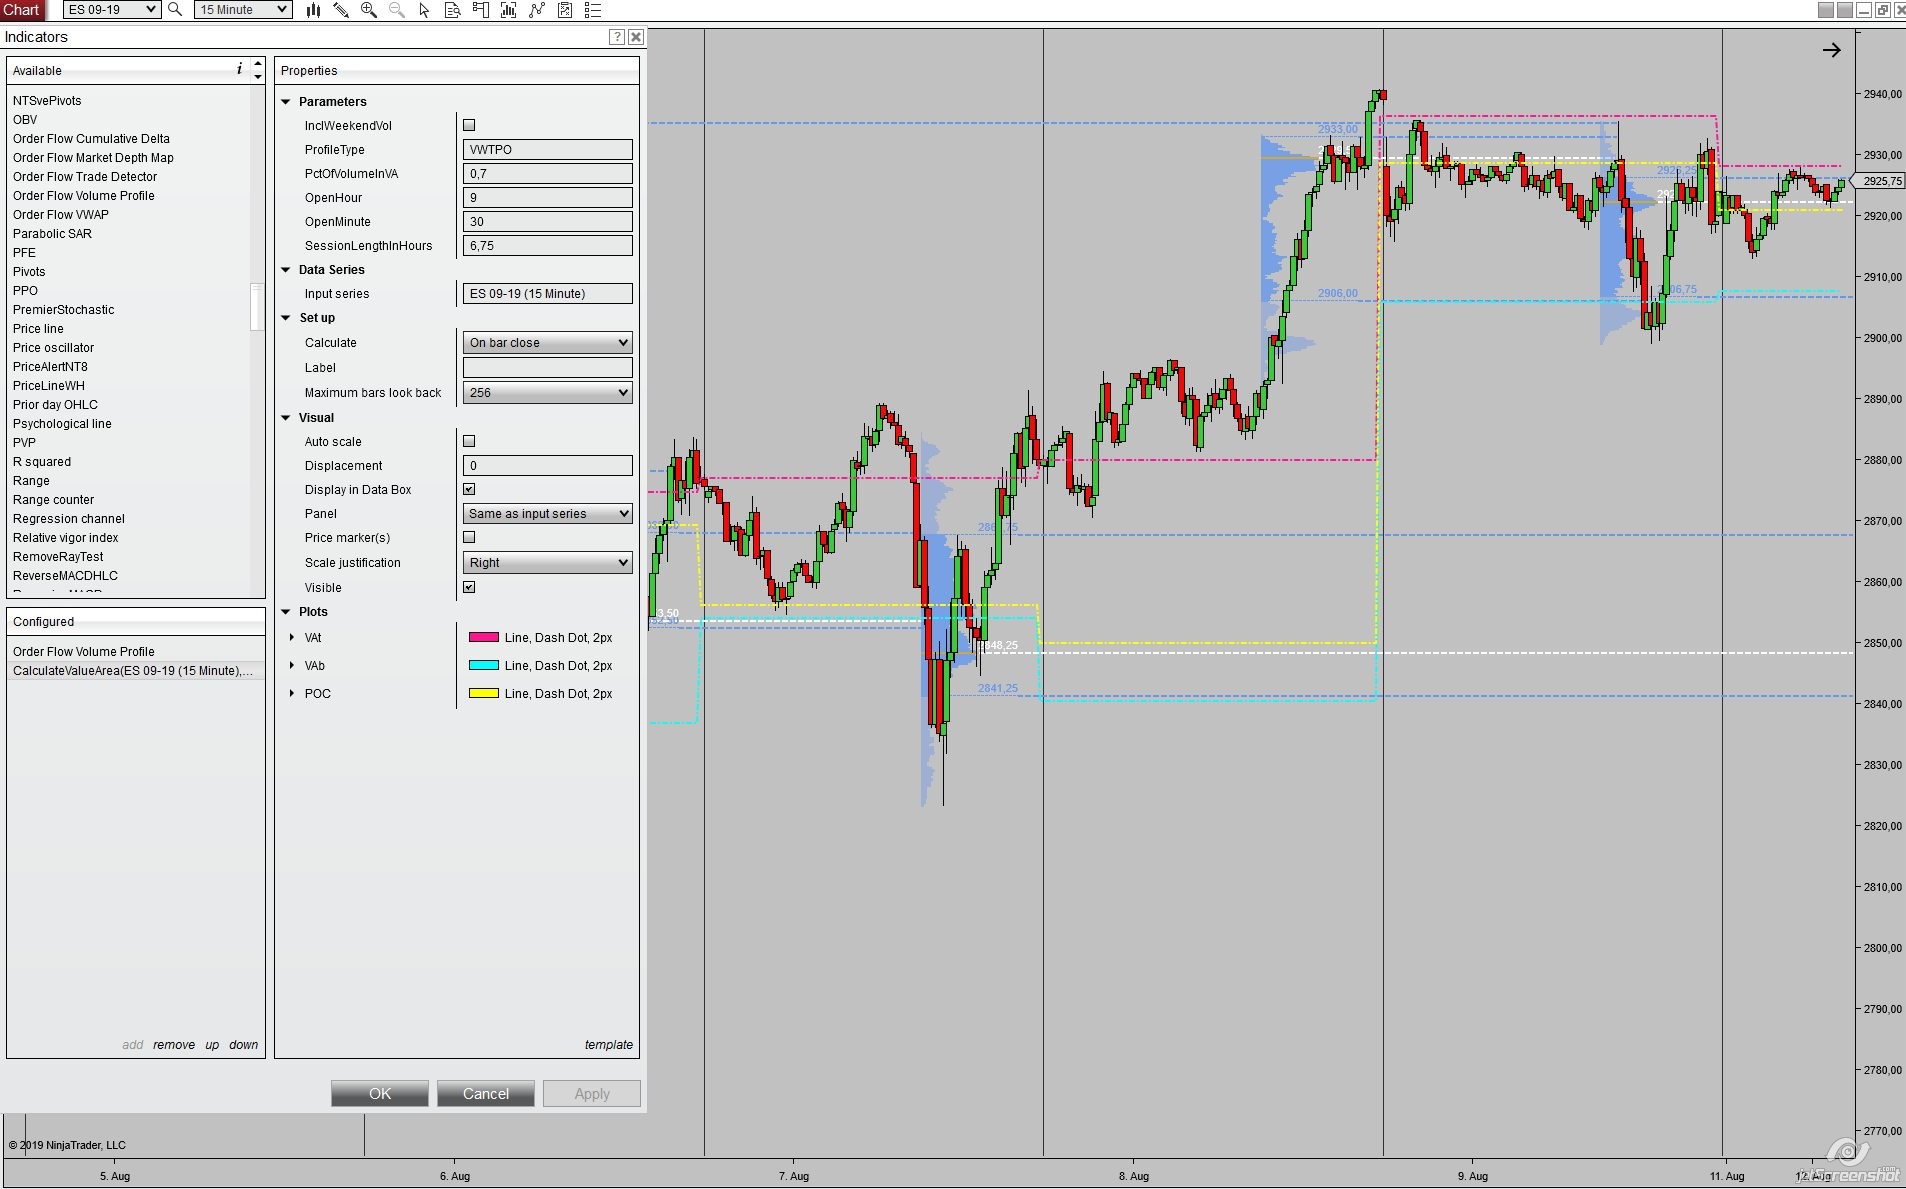This screenshot has width=1906, height=1189.
Task: Select configured CalculateValueArea indicator
Action: coord(135,670)
